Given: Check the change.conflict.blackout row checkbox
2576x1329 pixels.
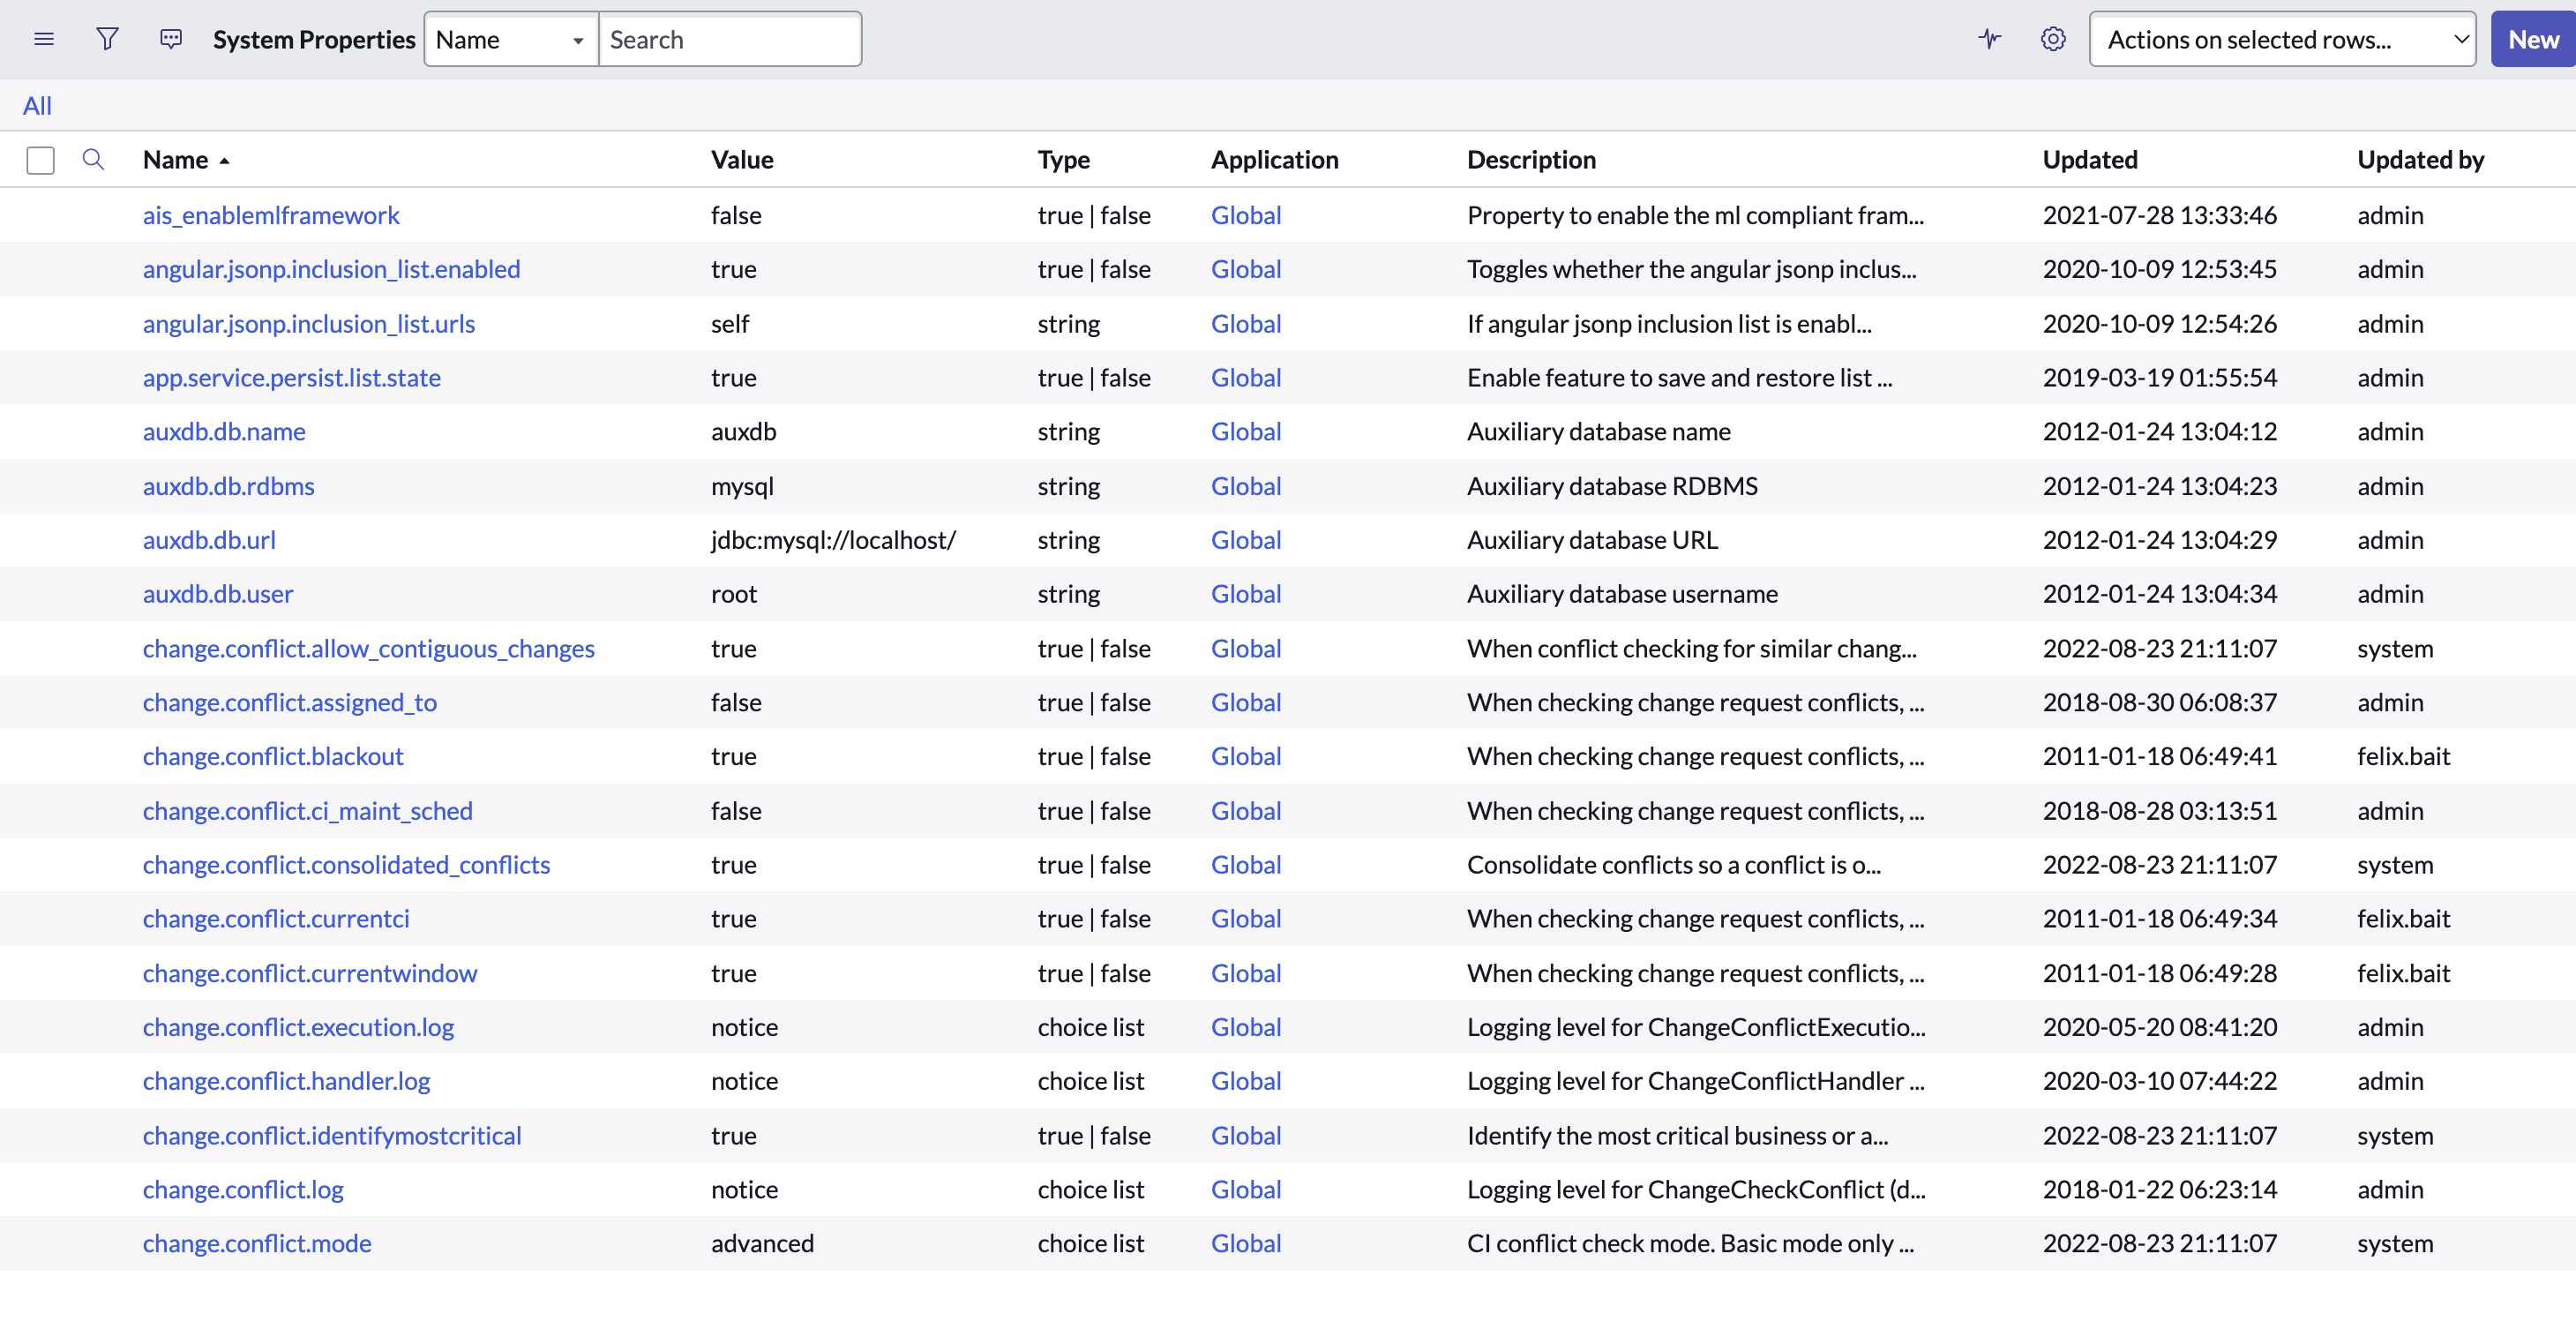Looking at the screenshot, I should [41, 755].
